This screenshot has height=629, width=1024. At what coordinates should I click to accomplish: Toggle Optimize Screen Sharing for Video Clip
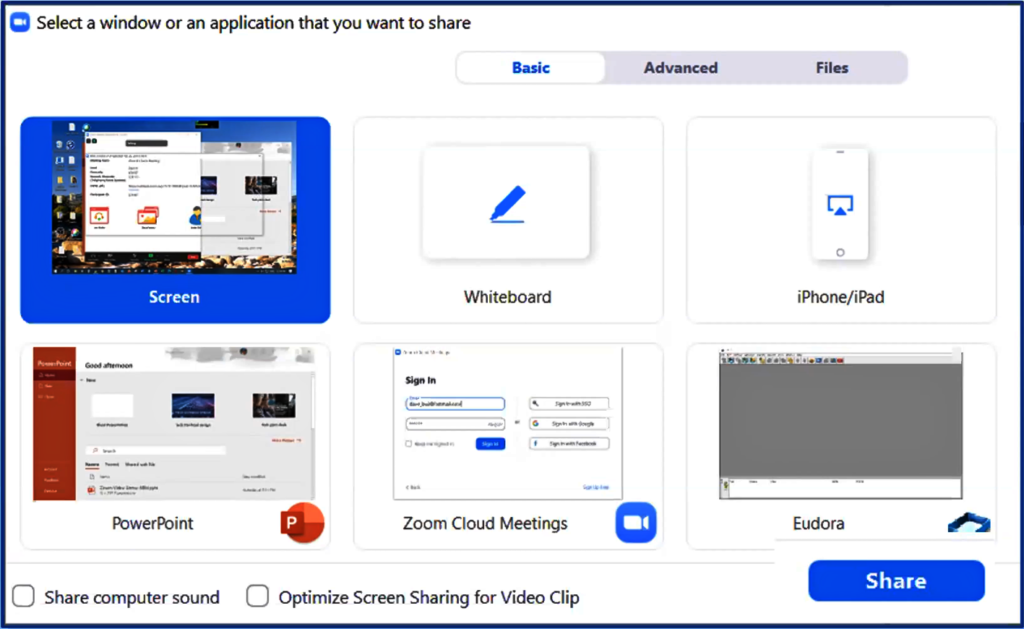tap(257, 596)
